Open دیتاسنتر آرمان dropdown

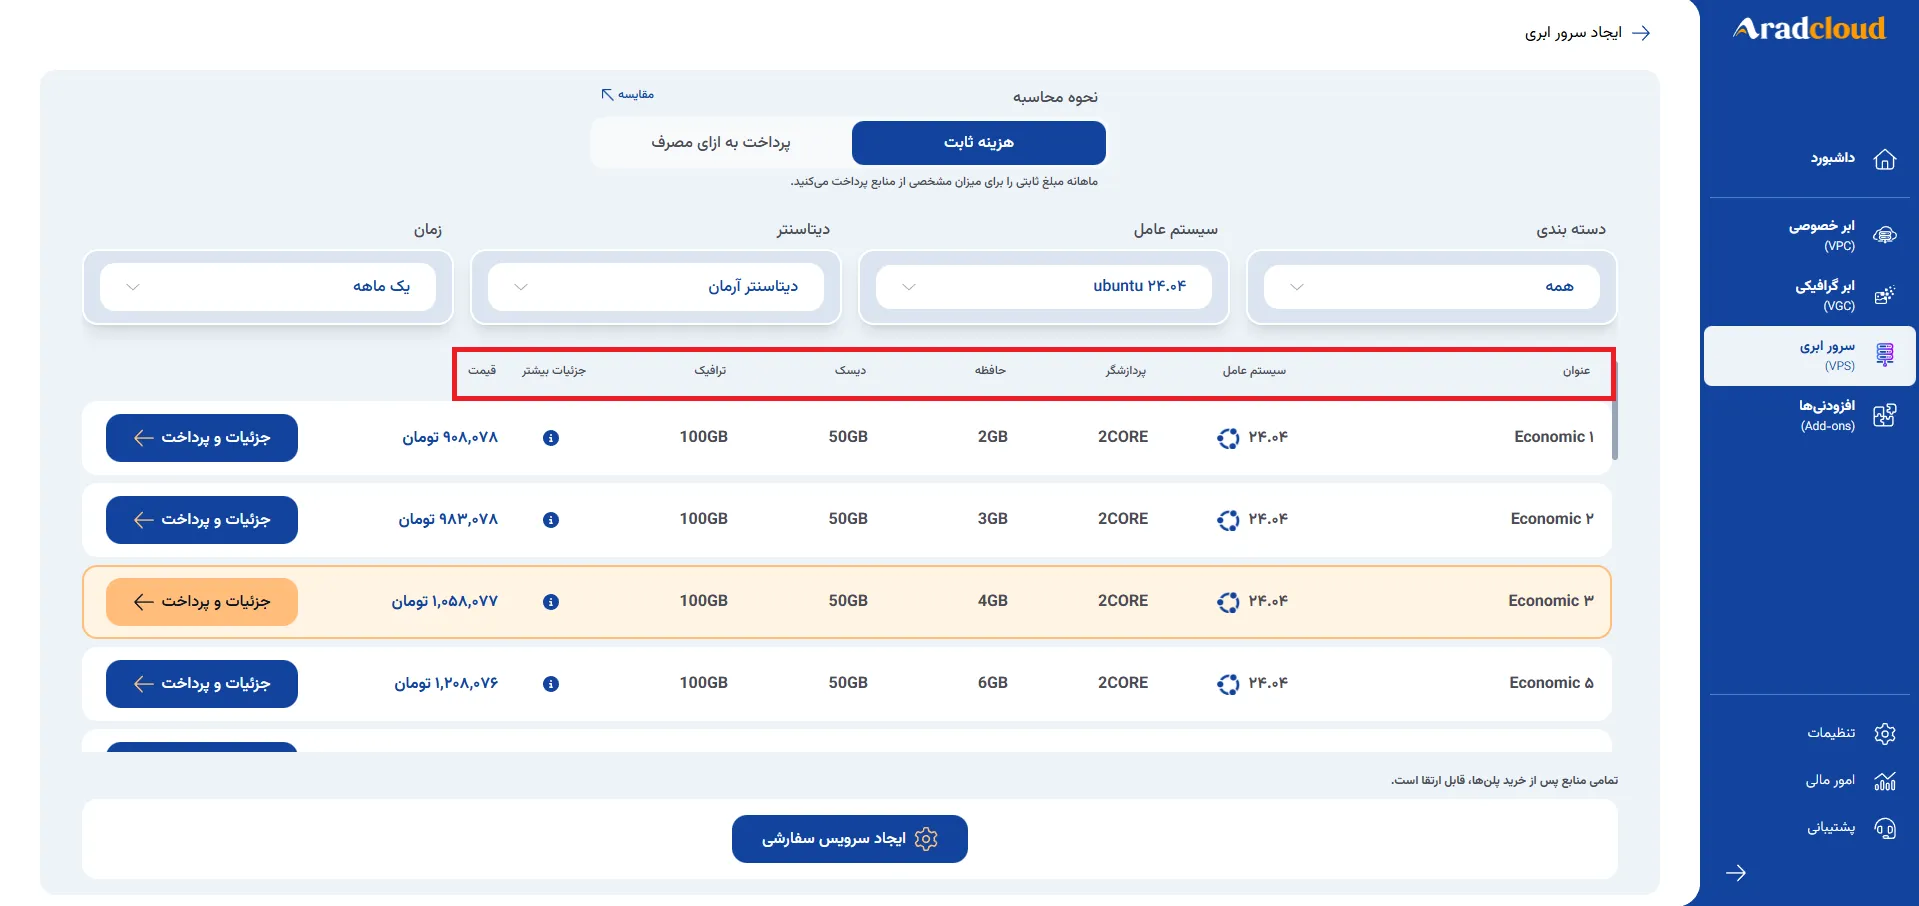point(656,287)
